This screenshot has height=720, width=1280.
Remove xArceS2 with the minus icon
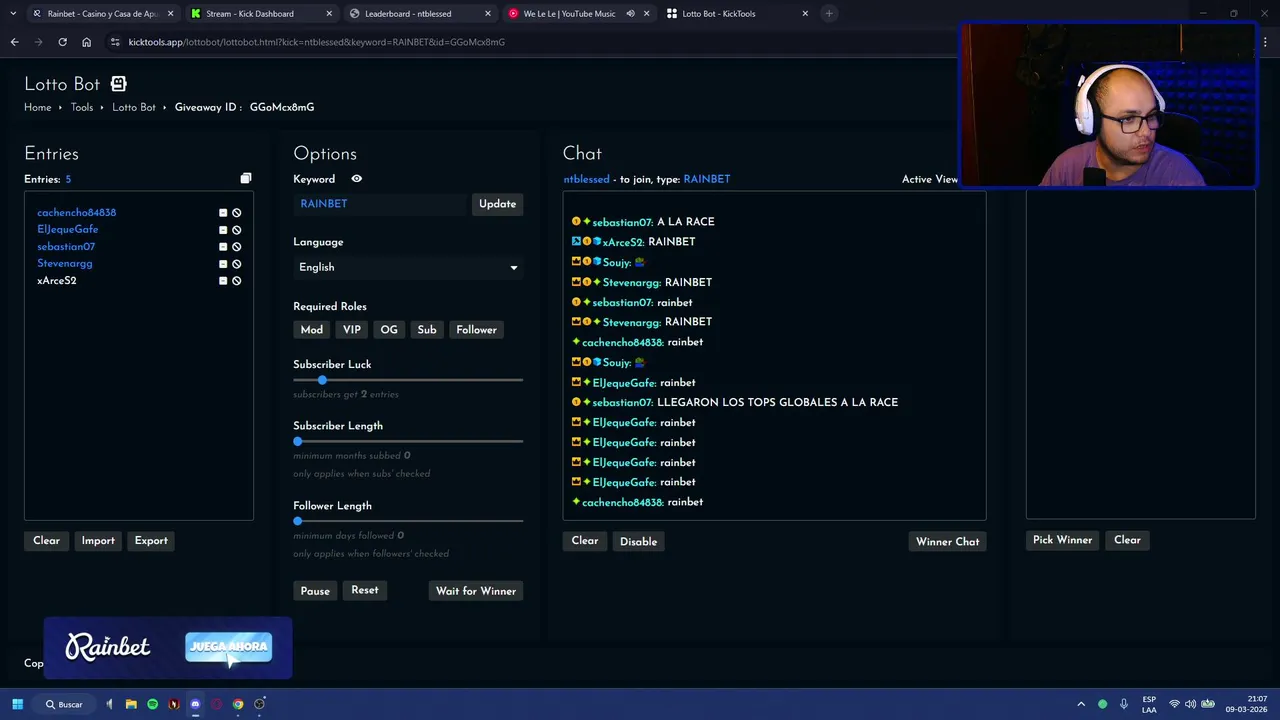click(223, 281)
